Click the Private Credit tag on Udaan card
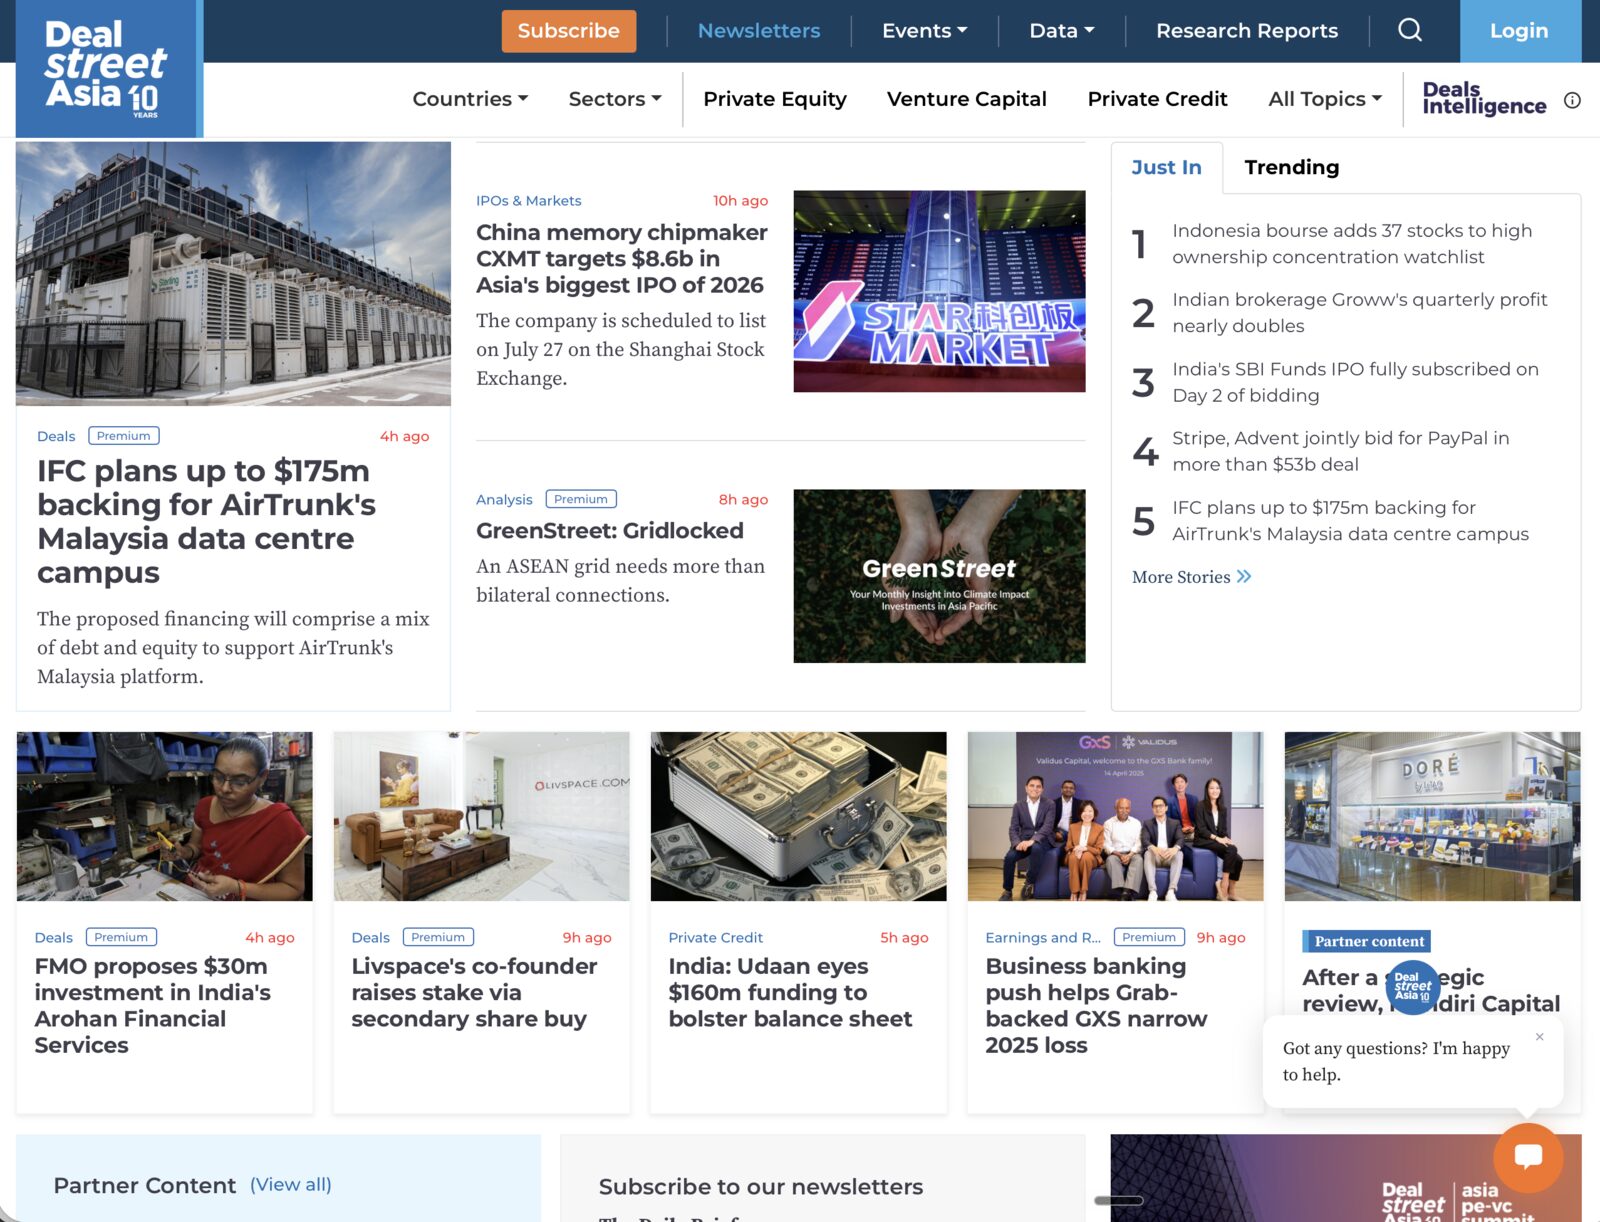1600x1222 pixels. pyautogui.click(x=715, y=937)
